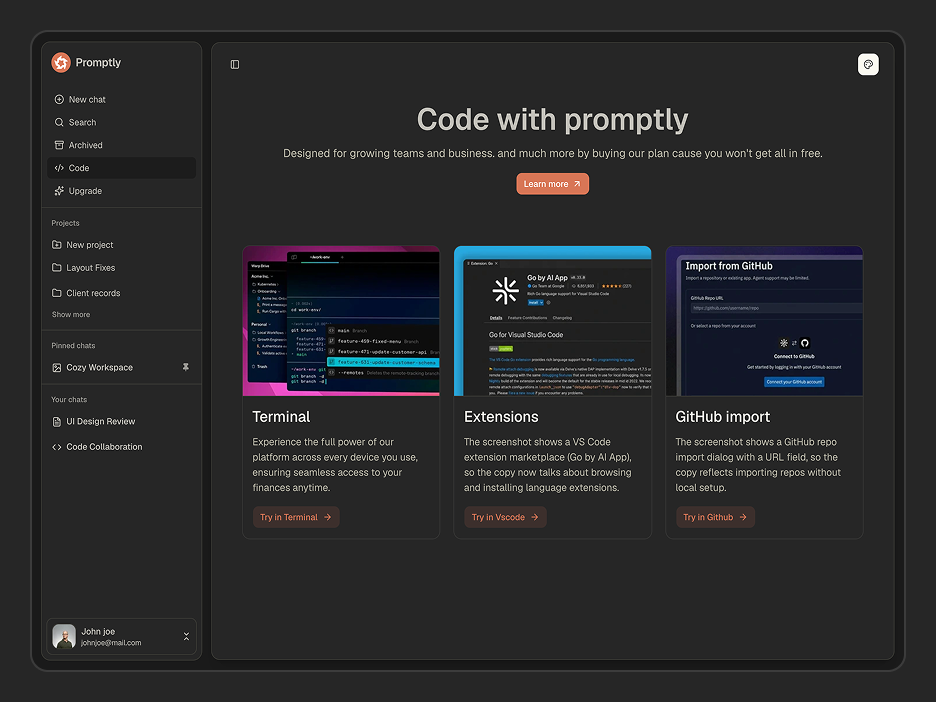
Task: Click the Search magnifier icon
Action: click(59, 122)
